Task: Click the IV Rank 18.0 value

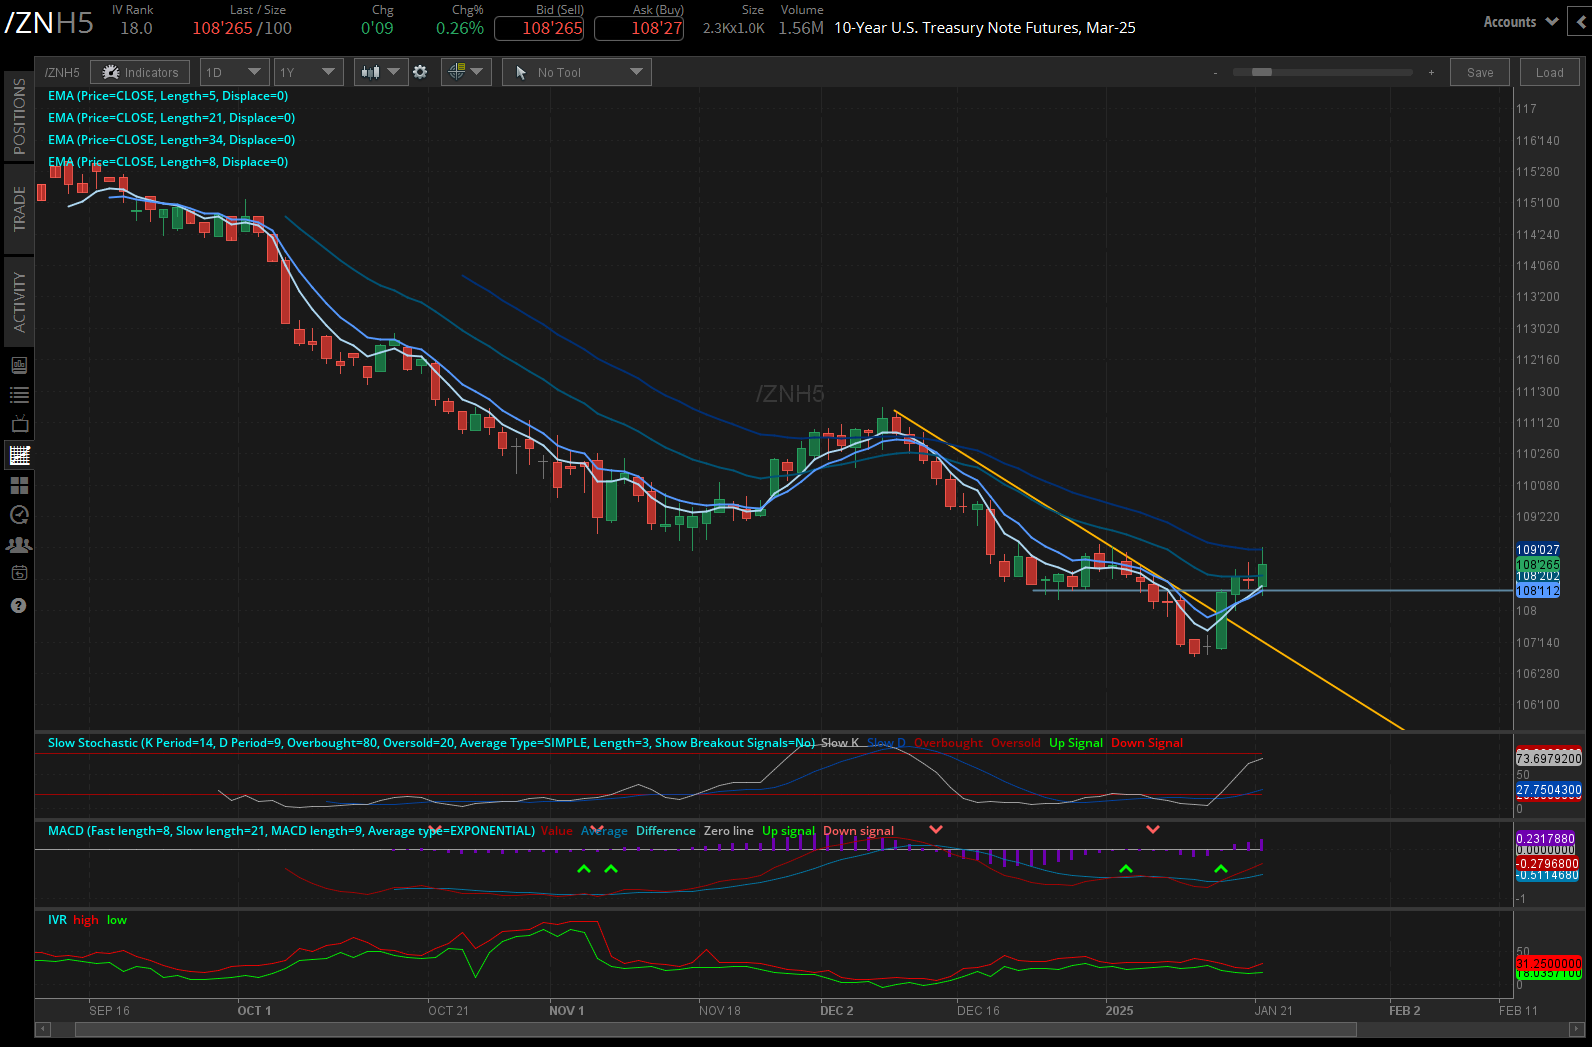Action: coord(136,28)
